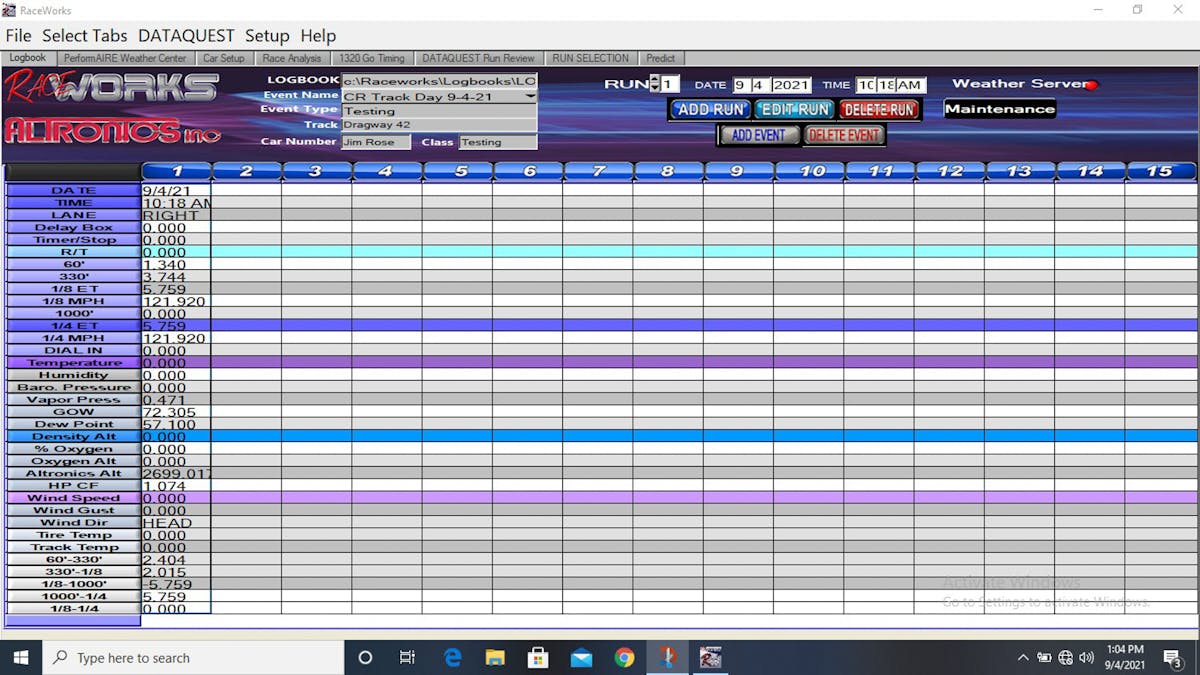Image resolution: width=1200 pixels, height=675 pixels.
Task: Click the volume speaker icon in the tray
Action: tap(1087, 657)
